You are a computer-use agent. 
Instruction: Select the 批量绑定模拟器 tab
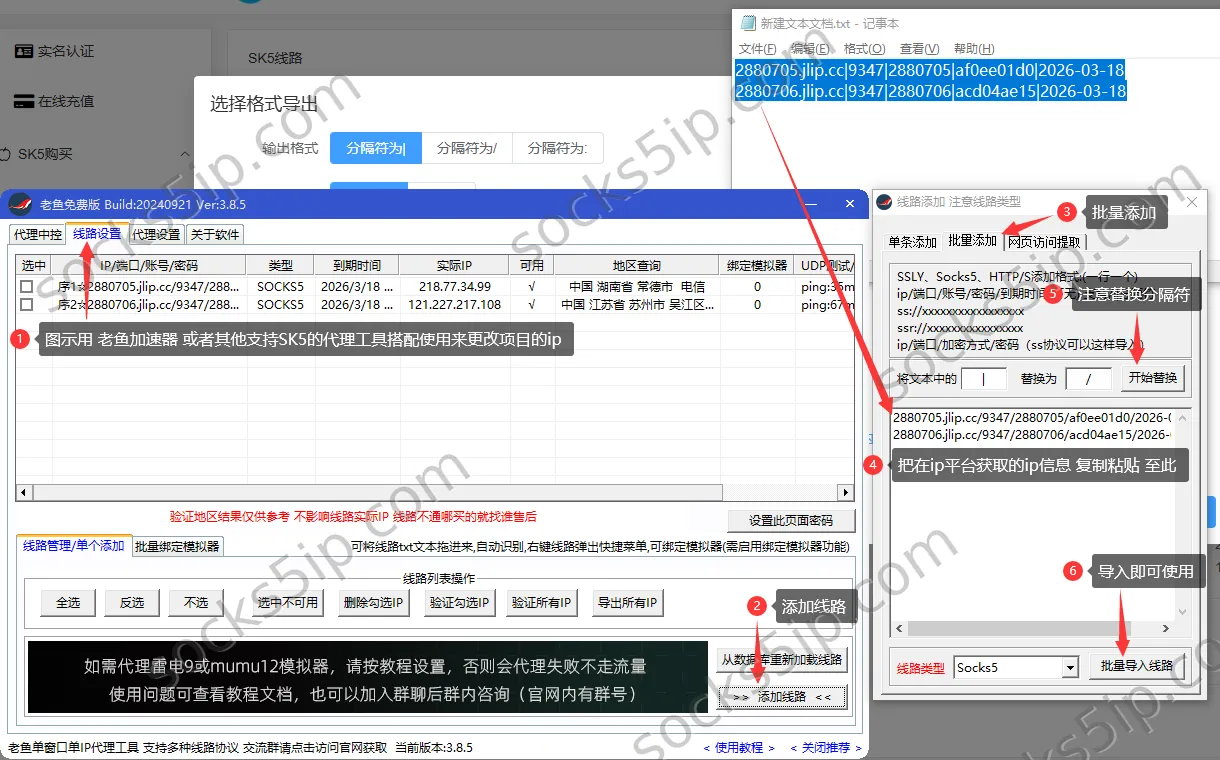click(x=178, y=546)
